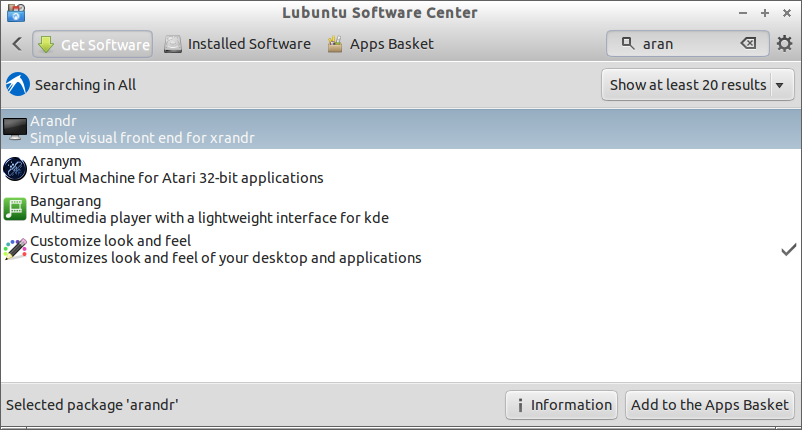
Task: Click the magnifier icon in search box
Action: [628, 43]
